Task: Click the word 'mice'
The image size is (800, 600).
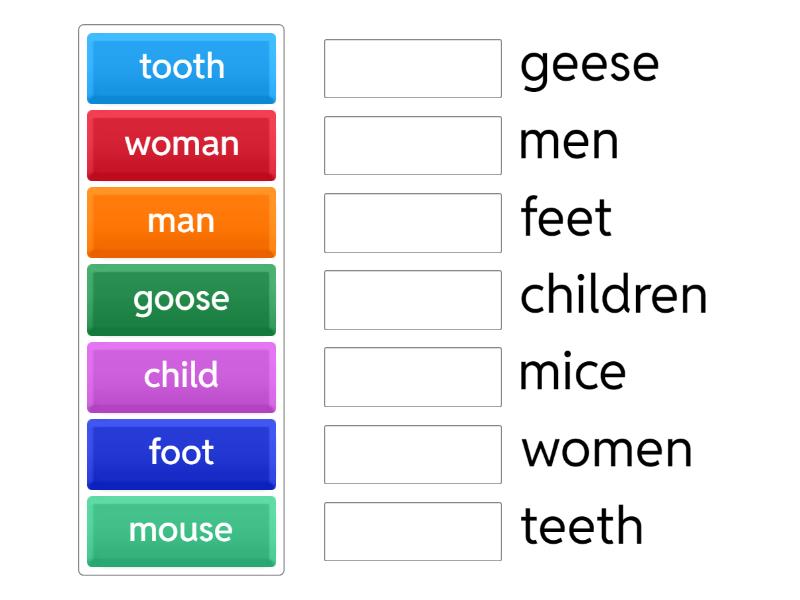Action: pyautogui.click(x=572, y=373)
